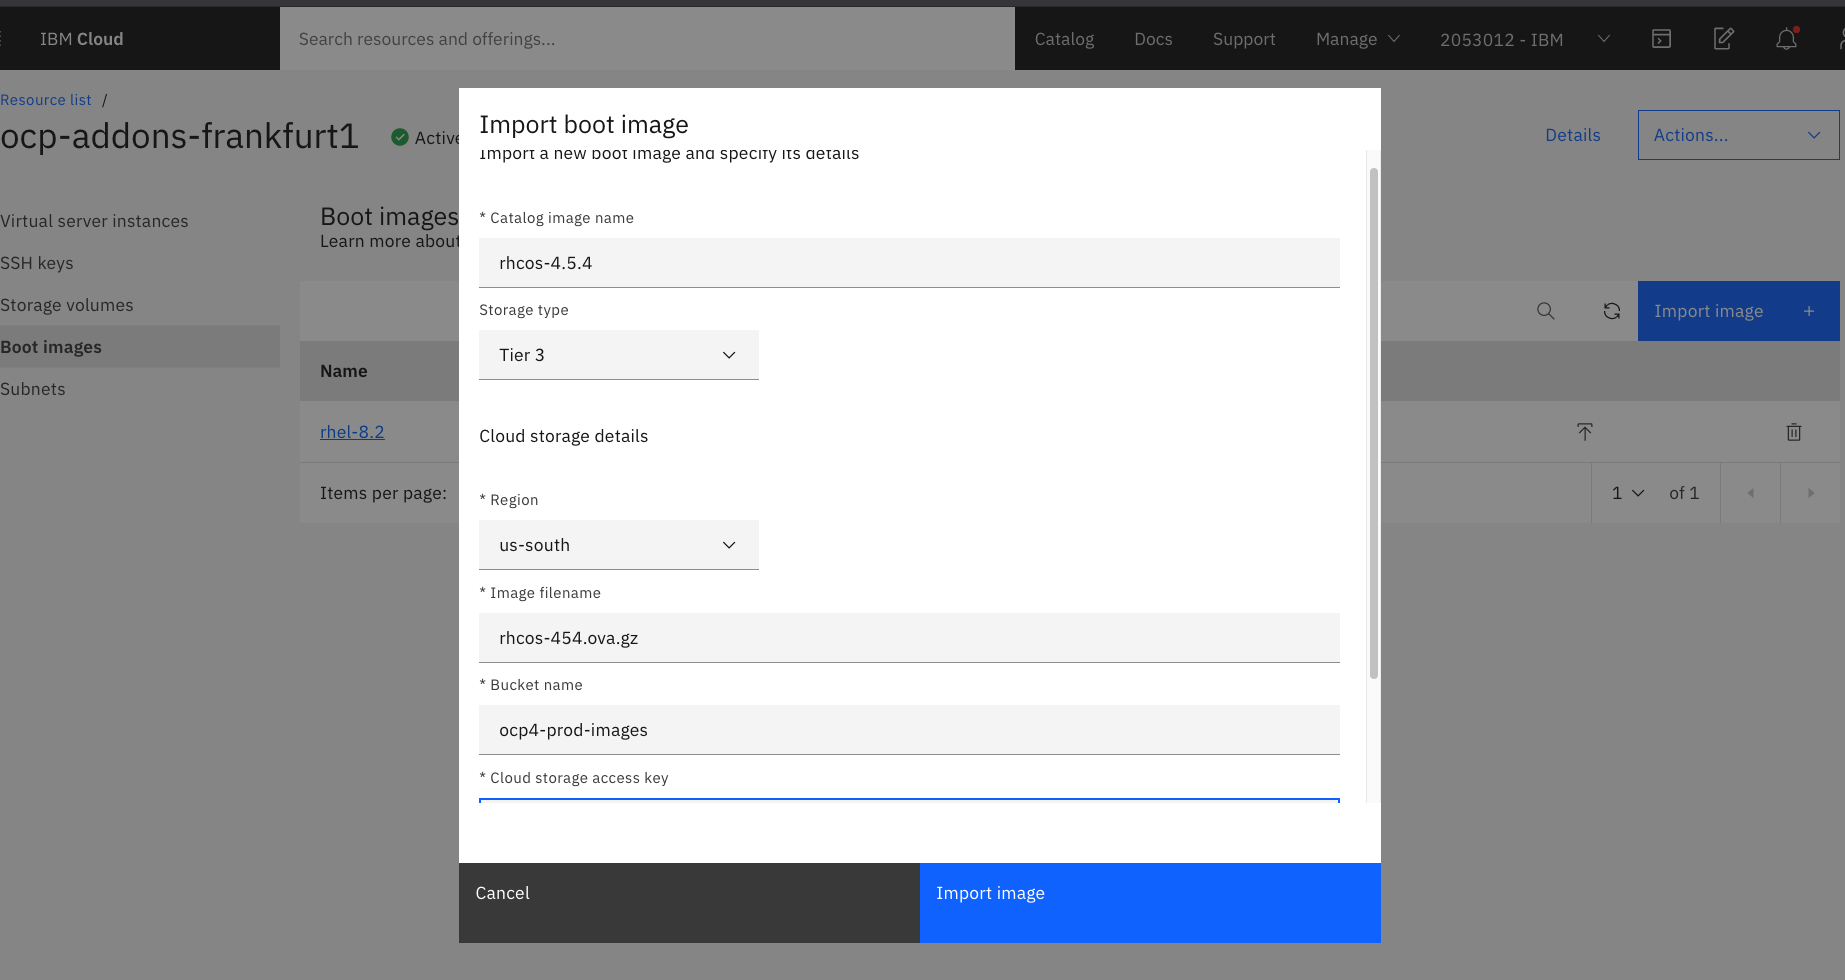Confirm Import image in the dialog
Viewport: 1845px width, 980px height.
tap(1150, 903)
